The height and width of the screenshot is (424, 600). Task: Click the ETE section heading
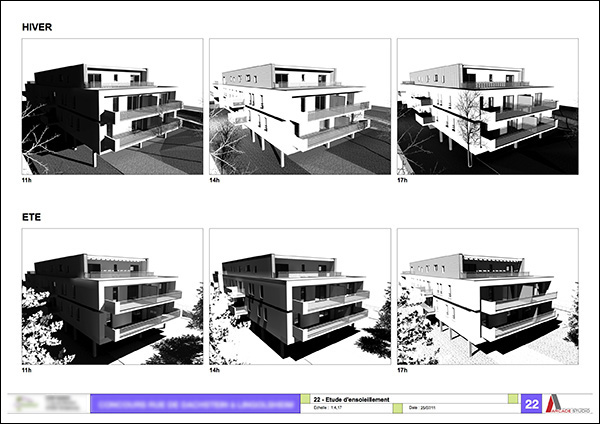click(x=33, y=215)
